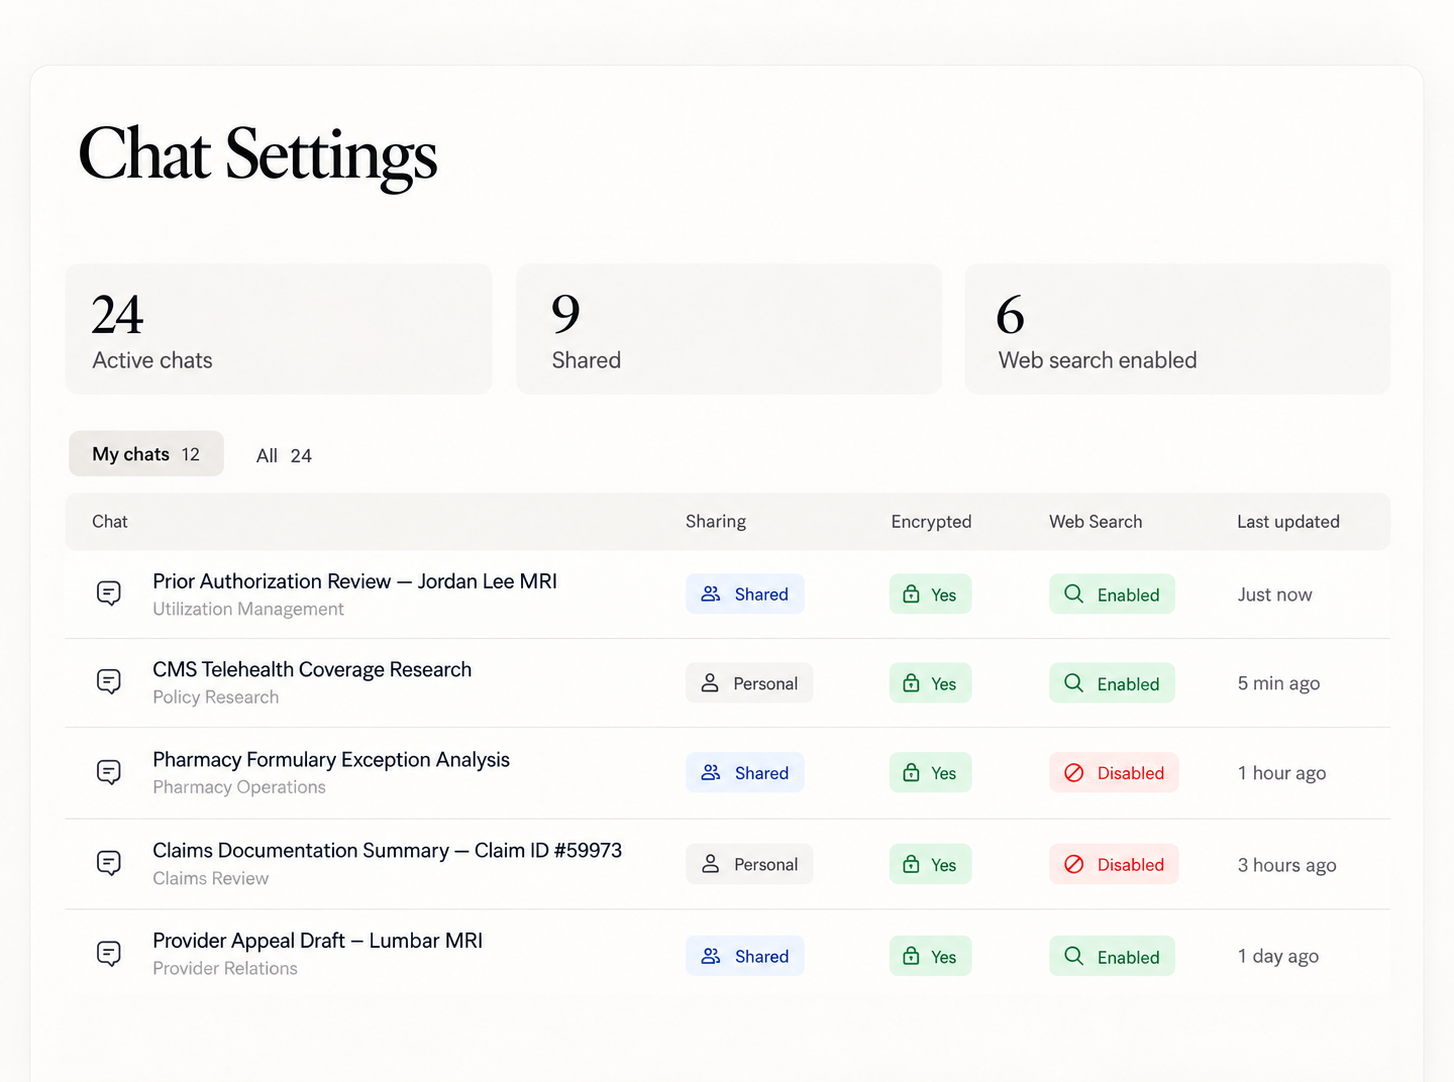Open Provider Appeal Draft – Lumbar MRI chat

click(x=318, y=940)
